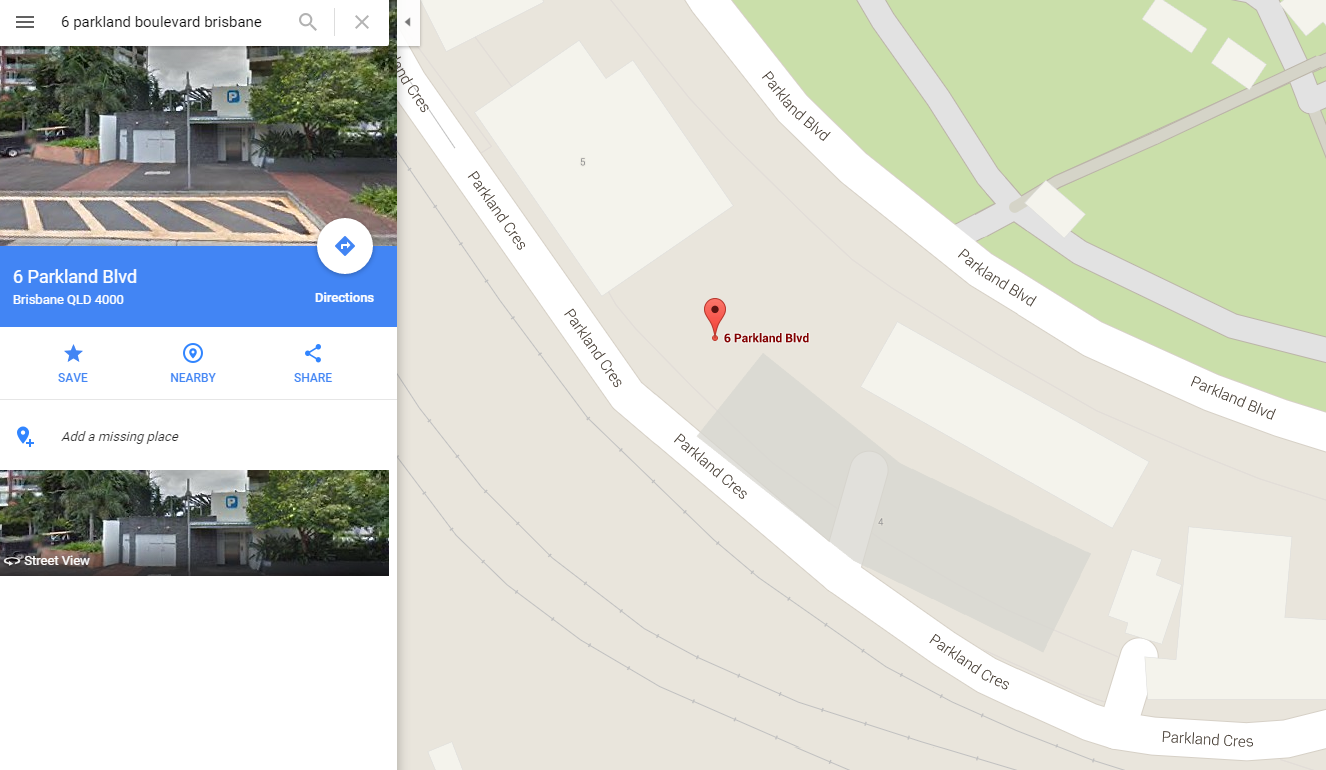The width and height of the screenshot is (1326, 770).
Task: Share this location icon
Action: click(313, 353)
